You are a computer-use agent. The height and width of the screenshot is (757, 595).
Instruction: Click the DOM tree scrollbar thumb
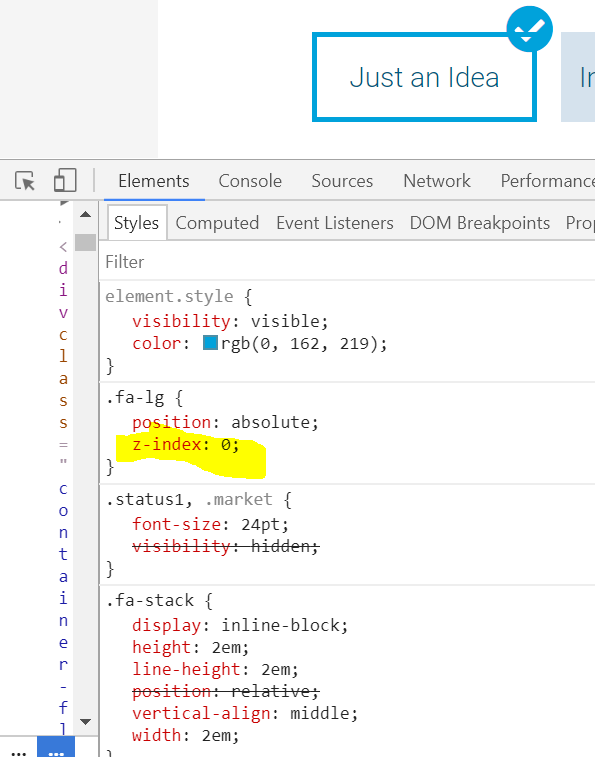tap(85, 242)
